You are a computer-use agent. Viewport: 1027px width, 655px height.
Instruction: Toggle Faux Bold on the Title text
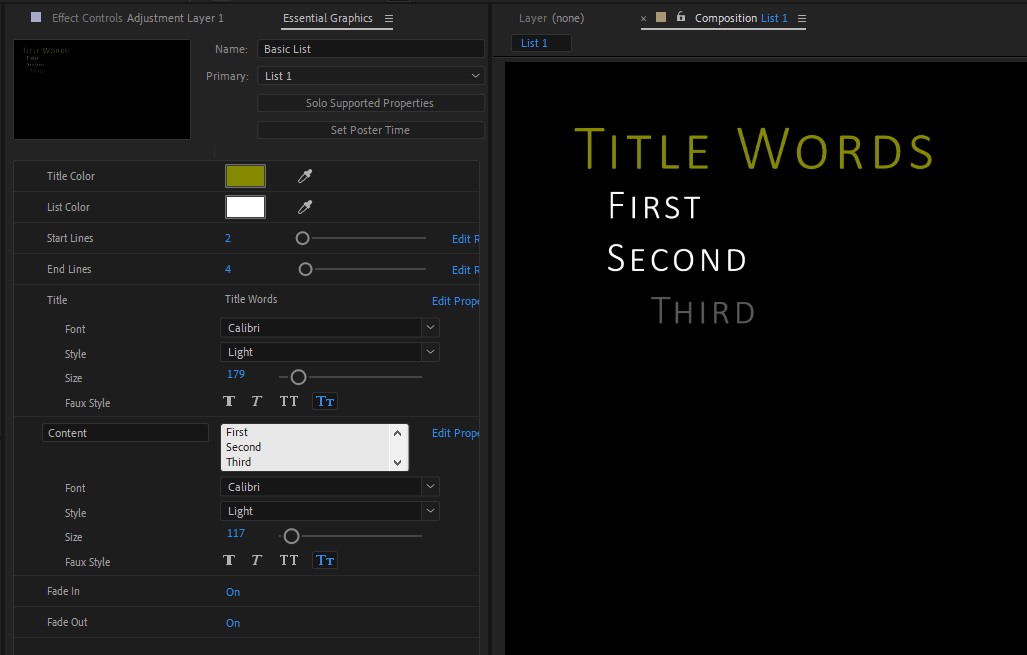pos(229,400)
